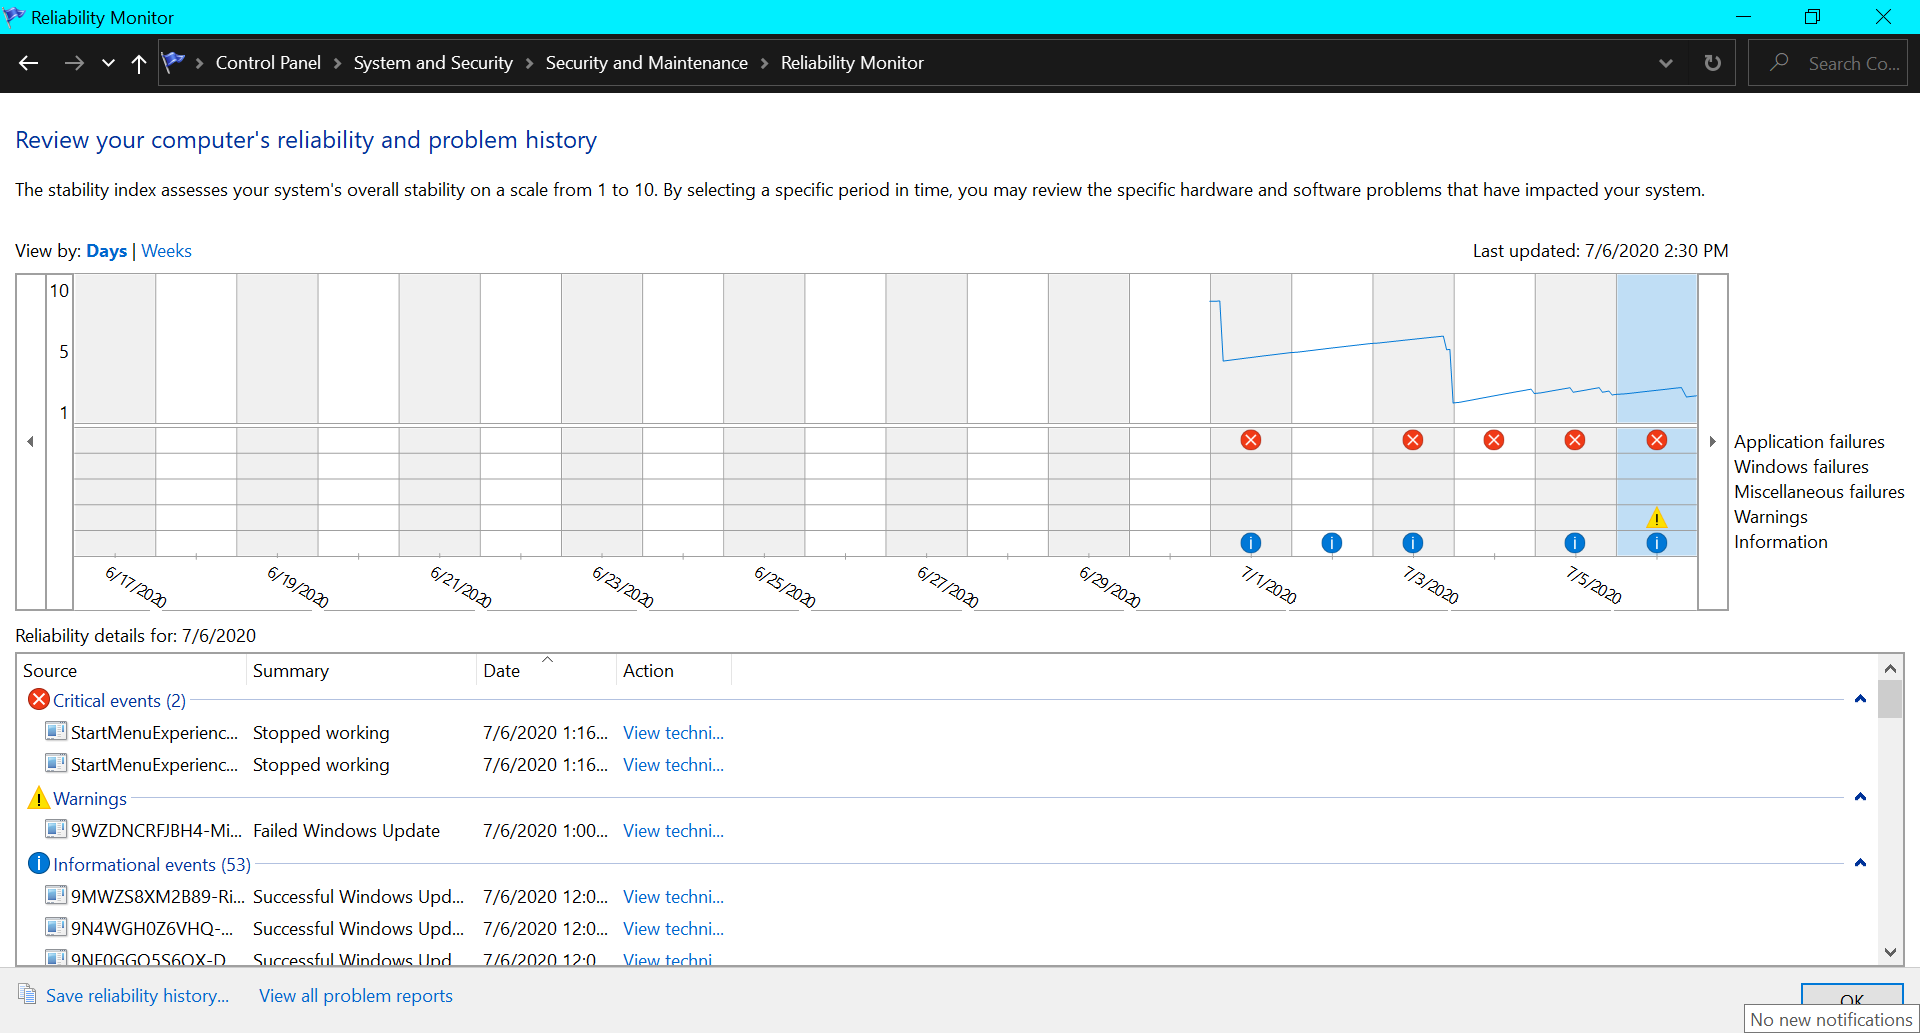
Task: Collapse the Informational events group
Action: point(1860,863)
